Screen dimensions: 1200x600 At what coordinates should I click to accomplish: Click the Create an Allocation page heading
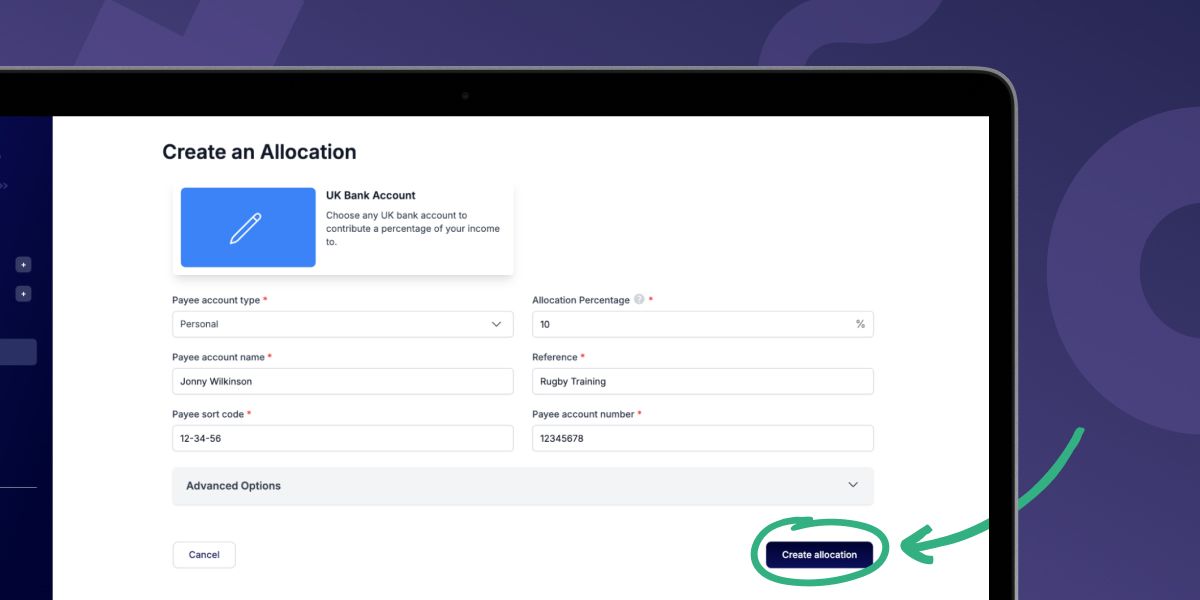point(259,151)
